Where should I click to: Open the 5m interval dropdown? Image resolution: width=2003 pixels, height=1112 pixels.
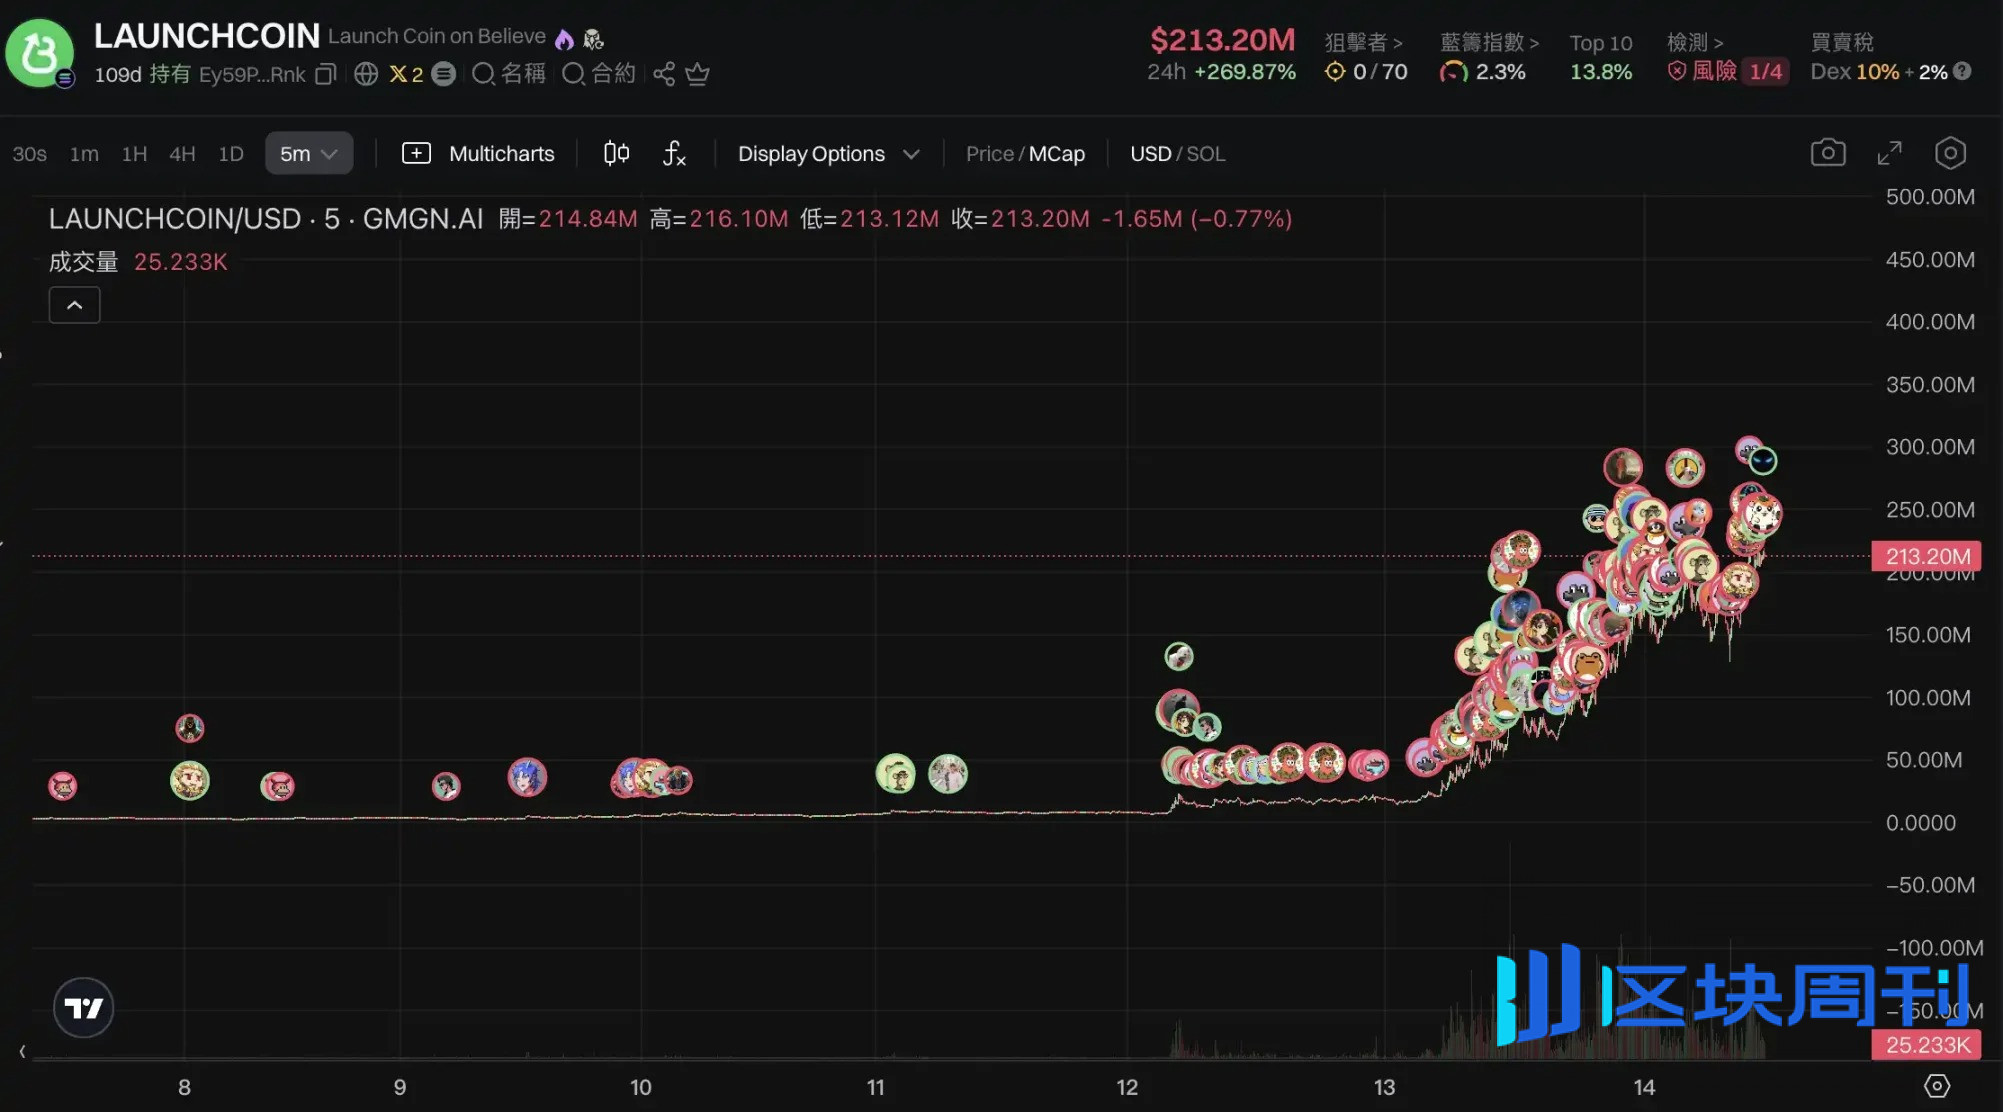(x=309, y=154)
